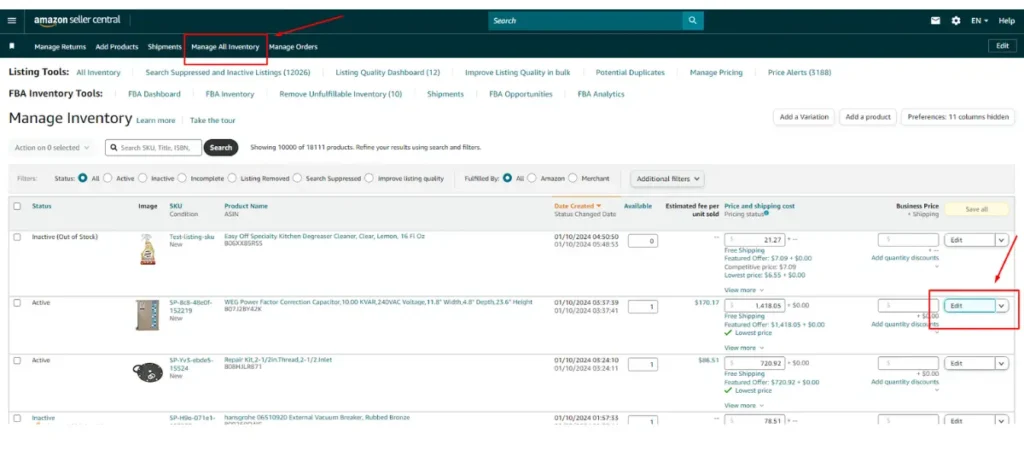Screen dimensions: 1024x457
Task: Select the All status radio button
Action: tap(82, 178)
